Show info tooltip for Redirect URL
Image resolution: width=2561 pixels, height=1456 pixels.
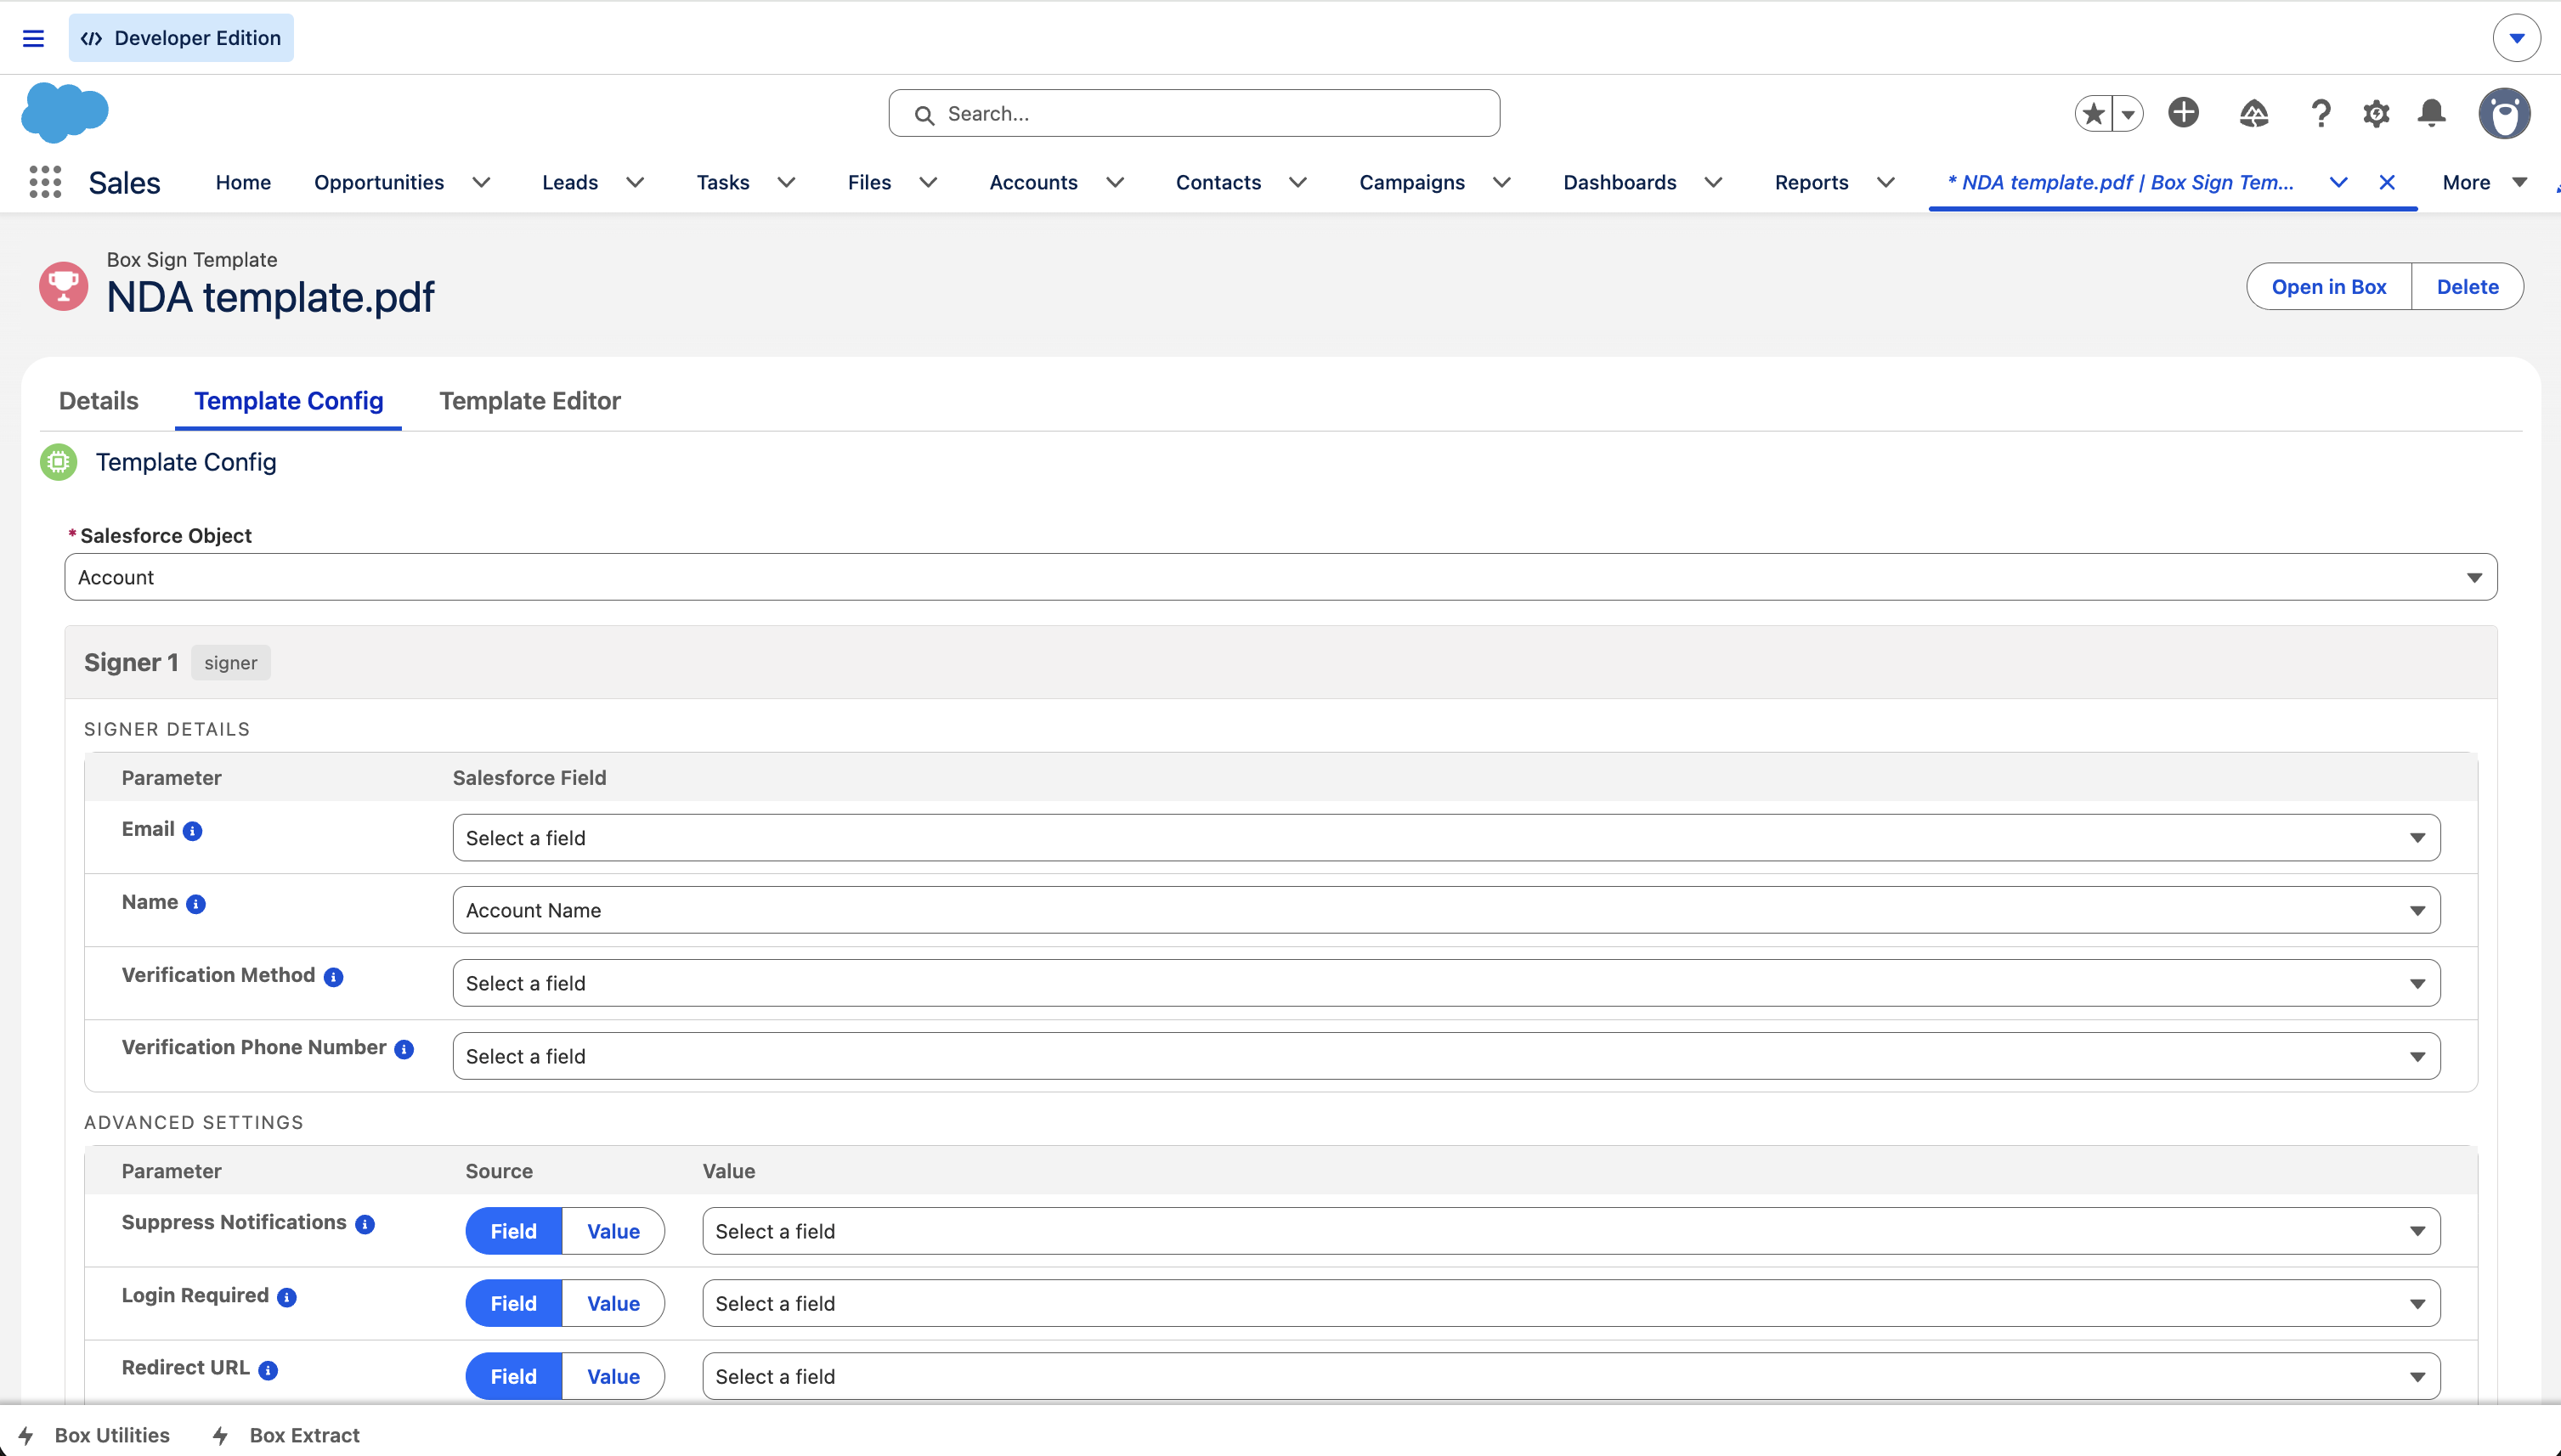(268, 1370)
